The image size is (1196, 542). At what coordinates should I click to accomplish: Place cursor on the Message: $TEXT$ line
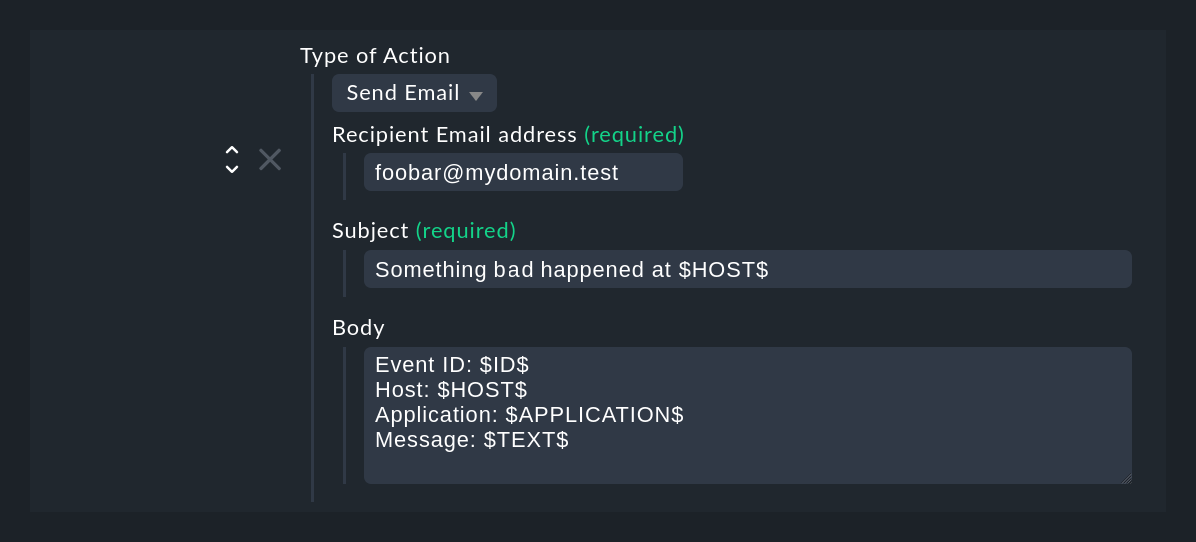coord(472,439)
